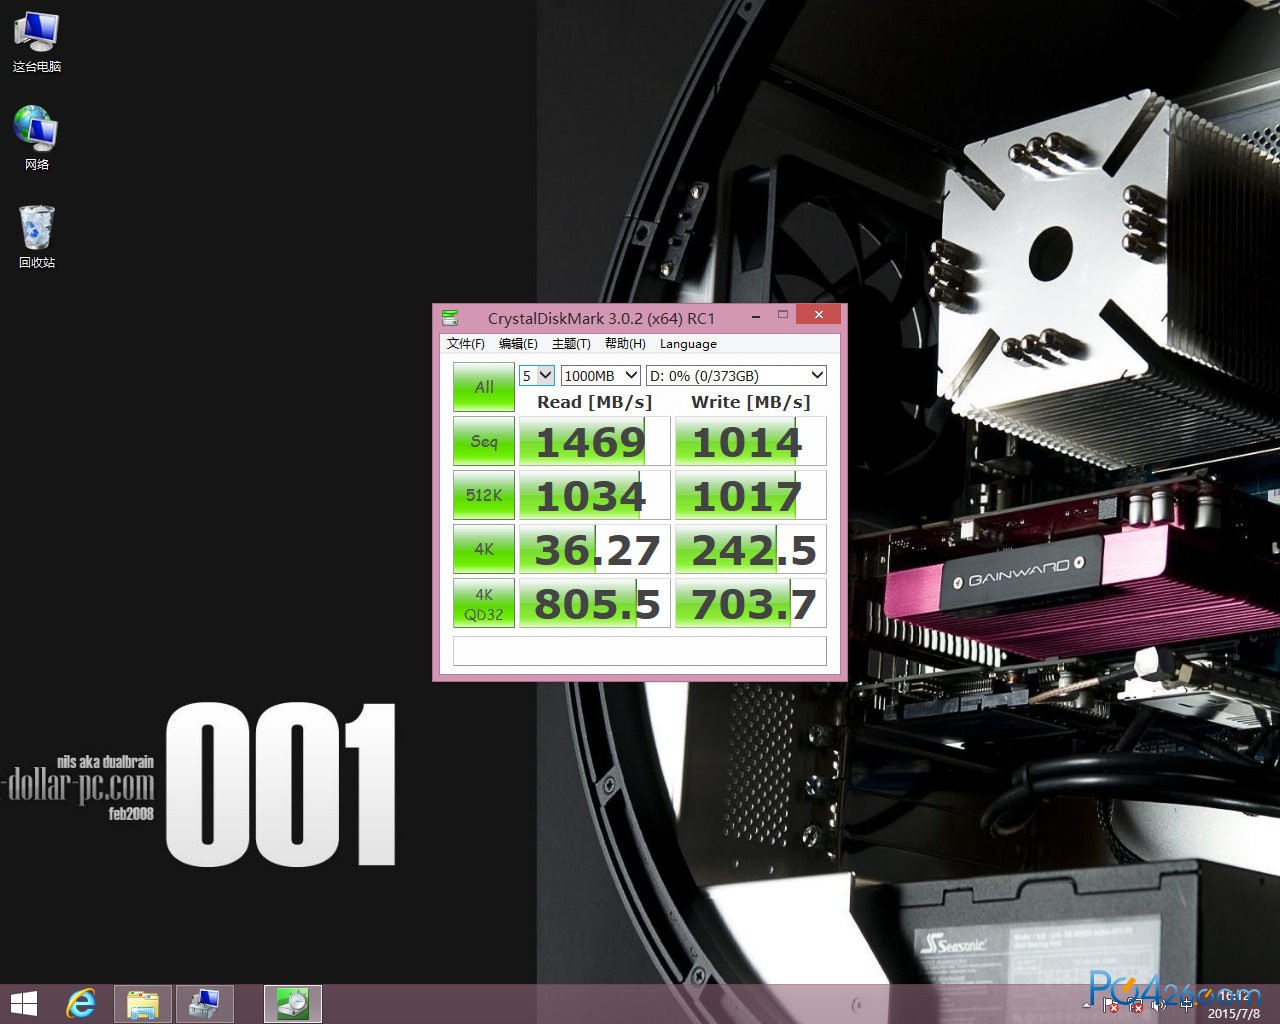Image resolution: width=1280 pixels, height=1024 pixels.
Task: Start the 4K QD32 benchmark
Action: tap(484, 603)
